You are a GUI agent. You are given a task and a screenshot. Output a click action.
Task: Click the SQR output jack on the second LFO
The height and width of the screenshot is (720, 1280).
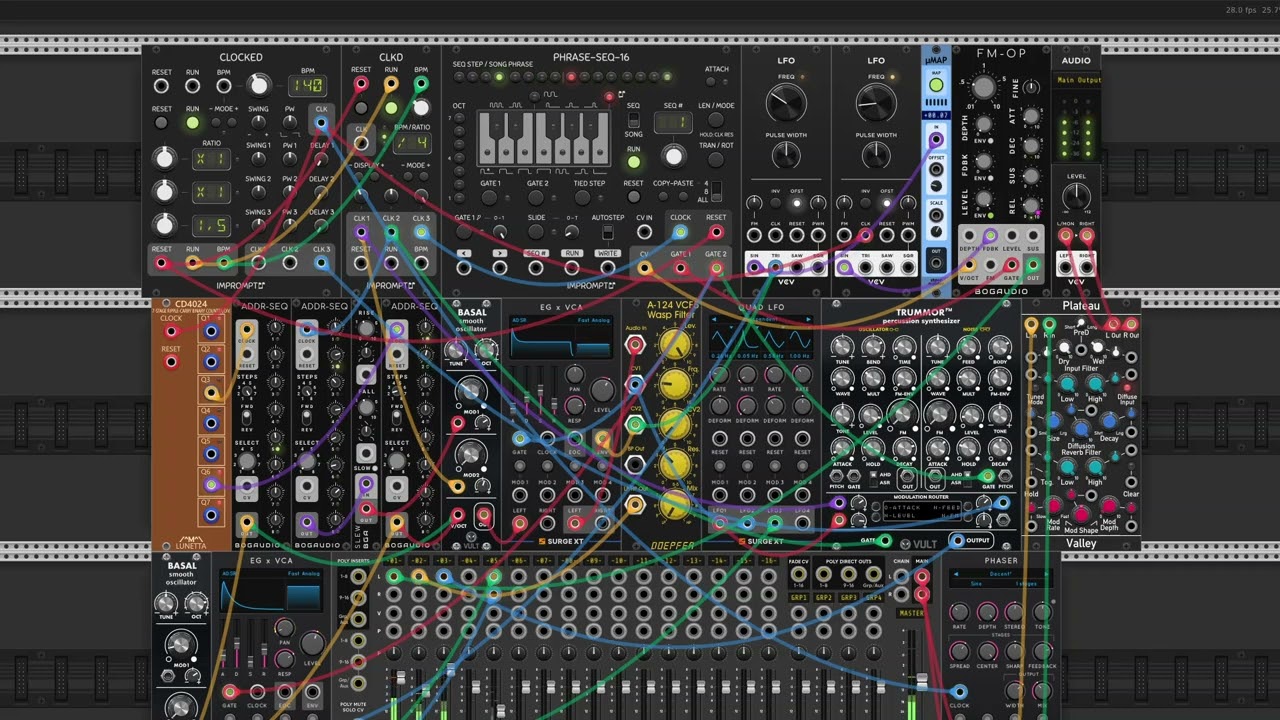(909, 267)
